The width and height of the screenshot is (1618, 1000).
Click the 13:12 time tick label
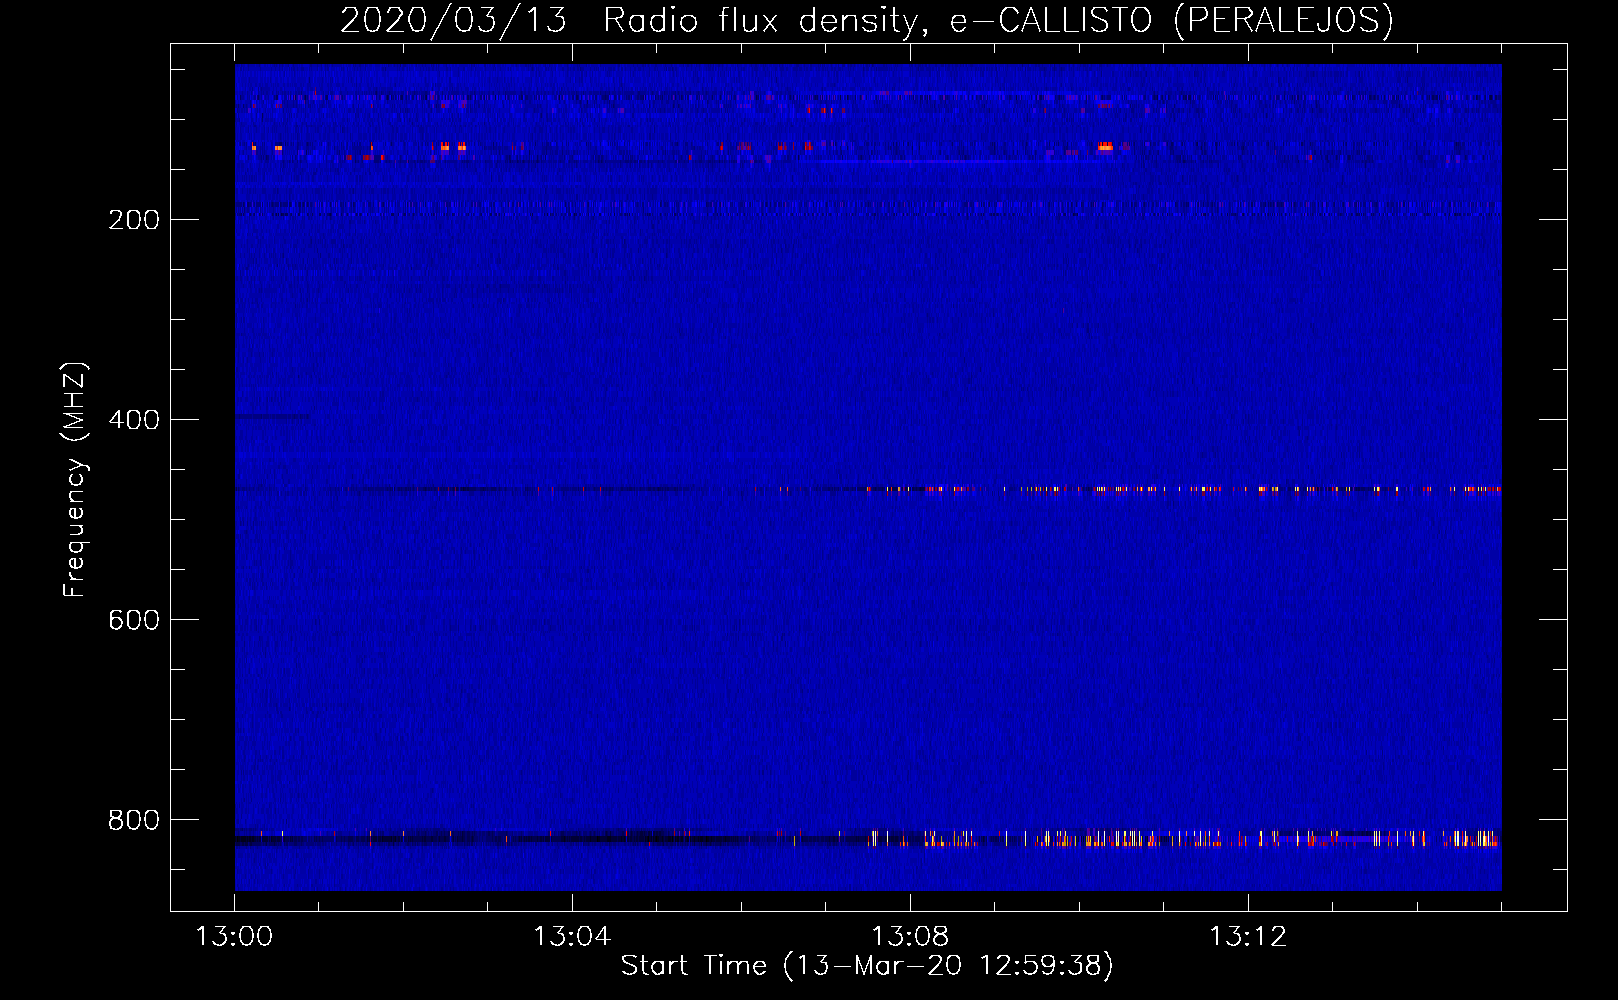coord(1248,937)
